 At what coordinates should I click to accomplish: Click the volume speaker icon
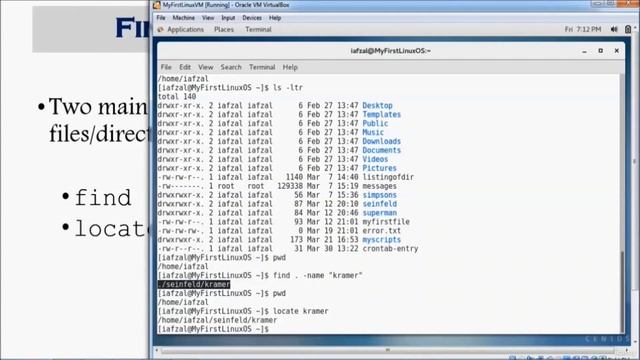pyautogui.click(x=614, y=29)
